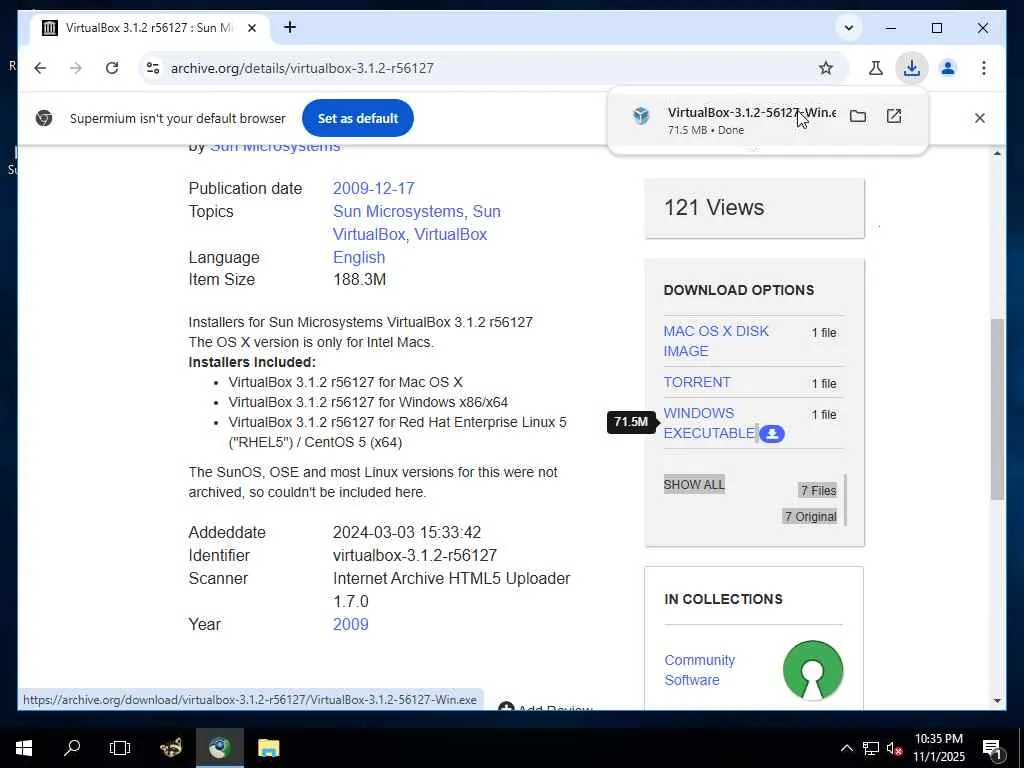Click the page vertical scrollbar thumb
Viewport: 1024px width, 768px height.
click(x=997, y=409)
